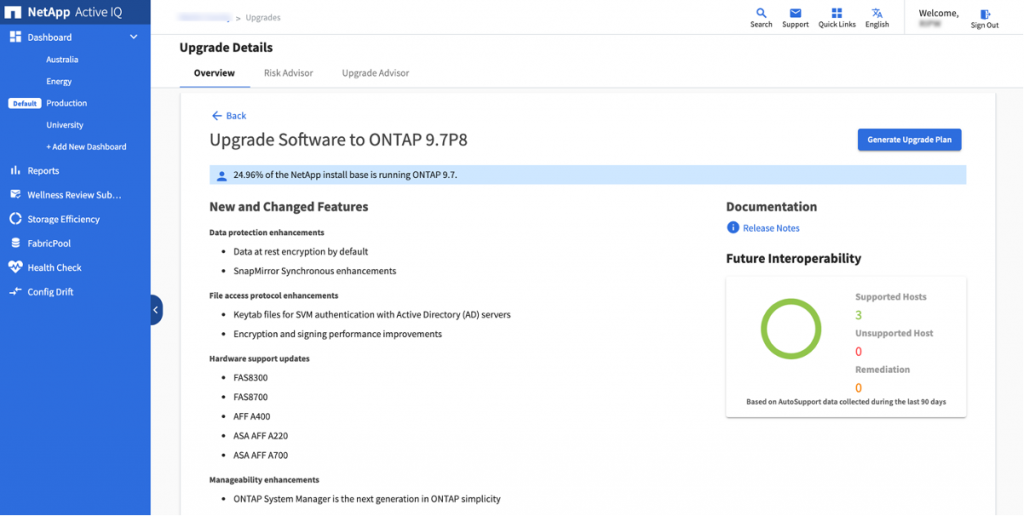Click the Unsupported Host count 0
Image resolution: width=1024 pixels, height=516 pixels.
coord(859,352)
